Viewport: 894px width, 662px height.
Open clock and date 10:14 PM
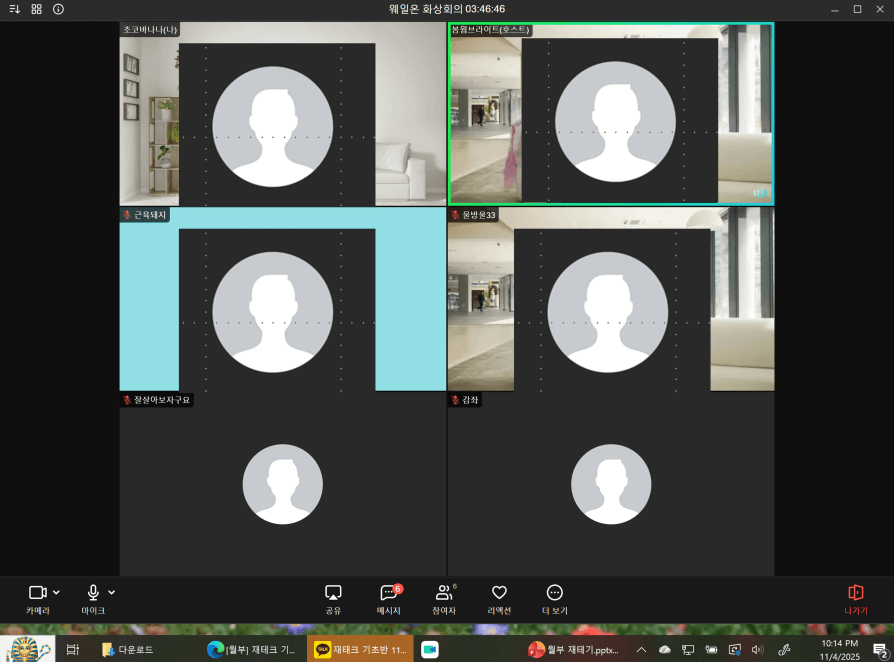[x=839, y=649]
